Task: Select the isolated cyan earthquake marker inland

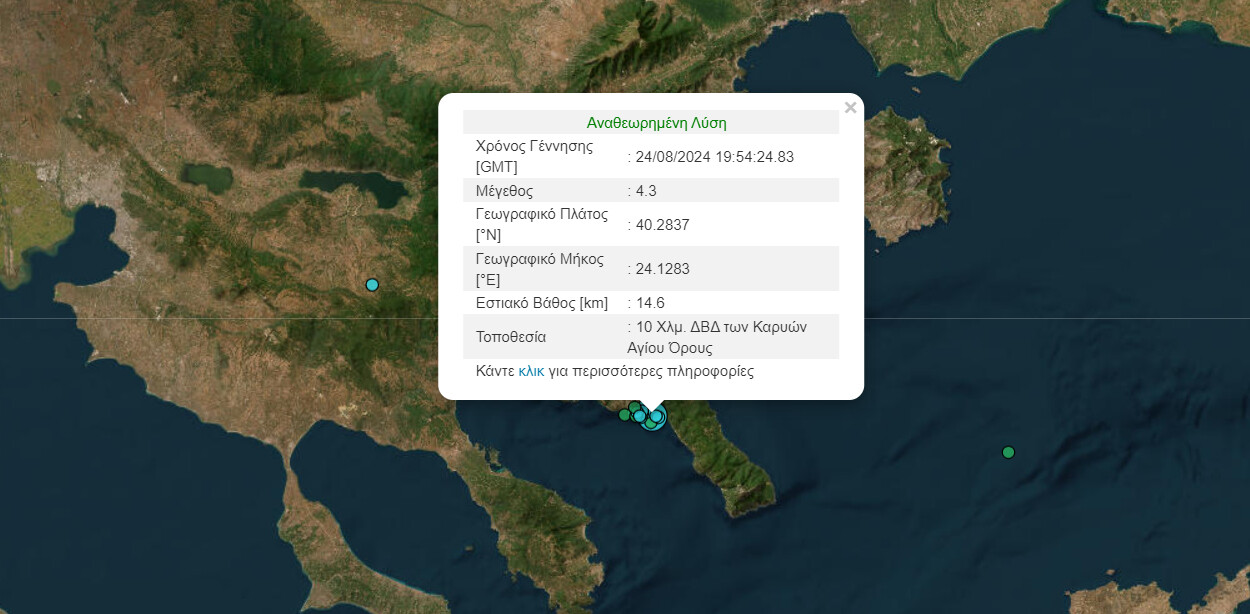Action: tap(372, 285)
